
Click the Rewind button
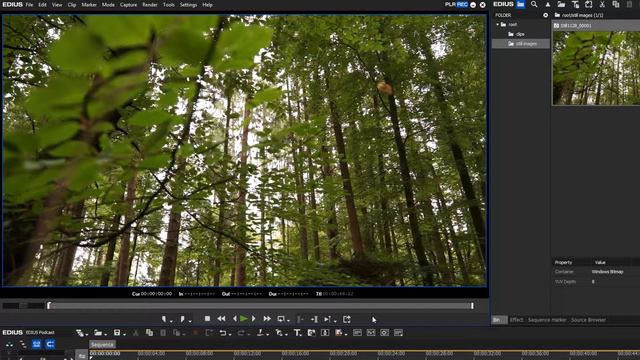[221, 319]
